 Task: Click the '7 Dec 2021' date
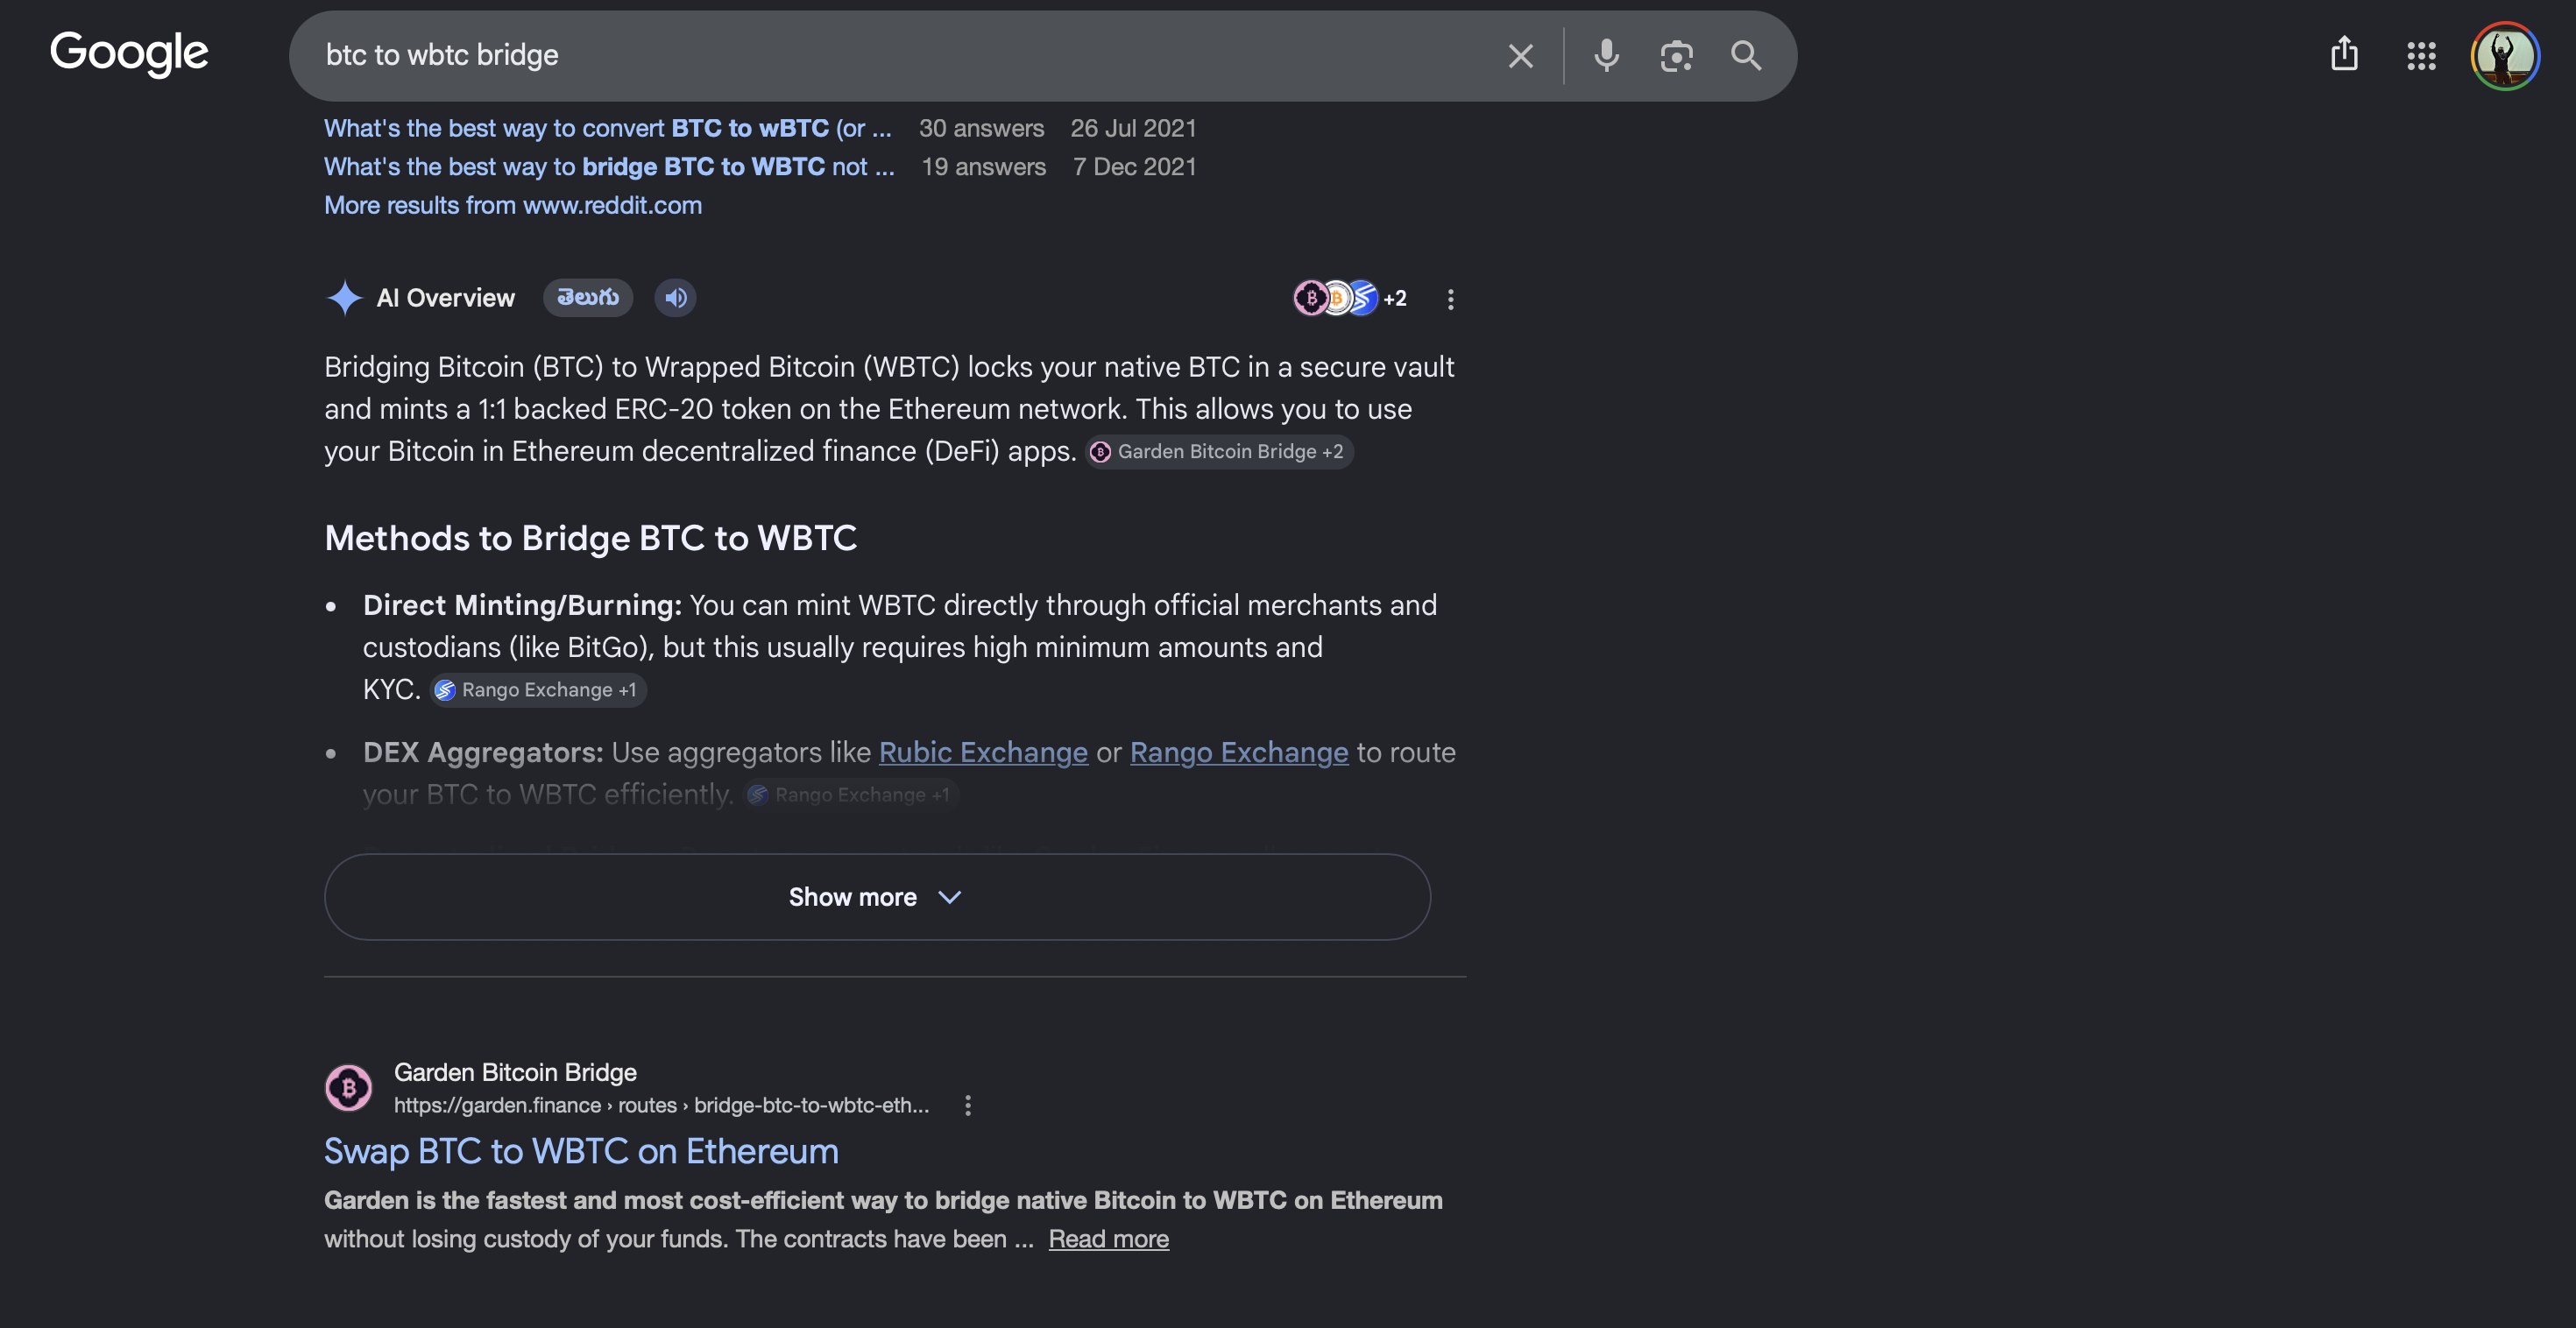coord(1134,166)
